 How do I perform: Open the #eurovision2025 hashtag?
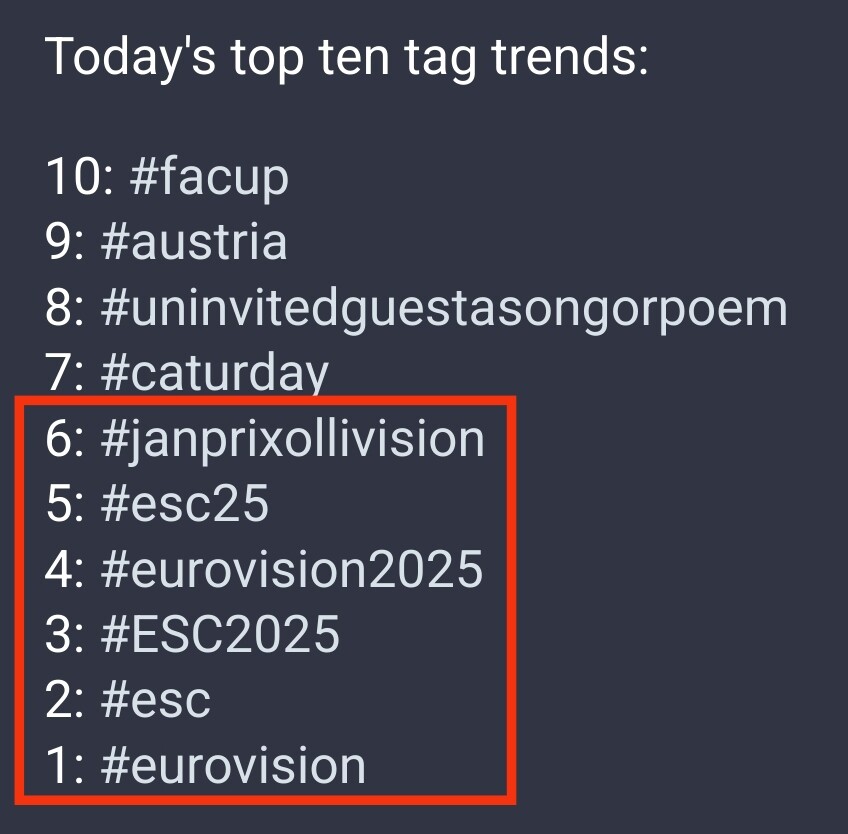(x=292, y=570)
